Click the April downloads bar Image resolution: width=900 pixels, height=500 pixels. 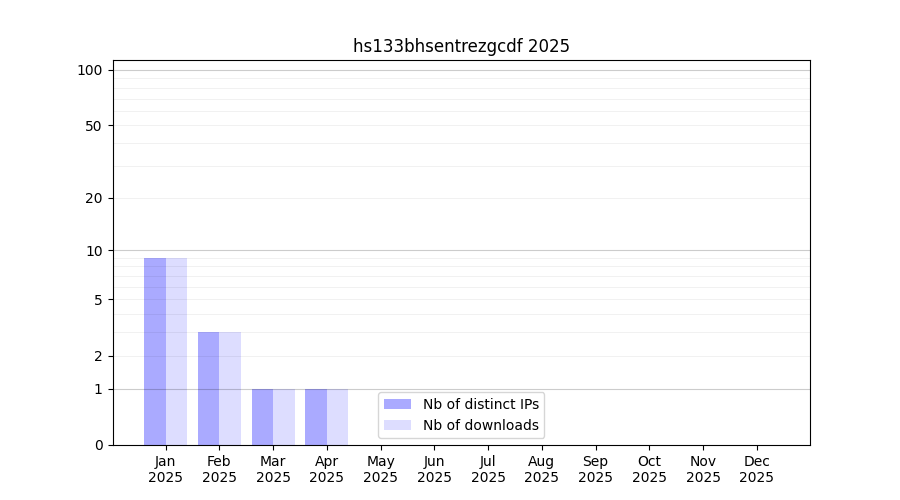coord(337,417)
